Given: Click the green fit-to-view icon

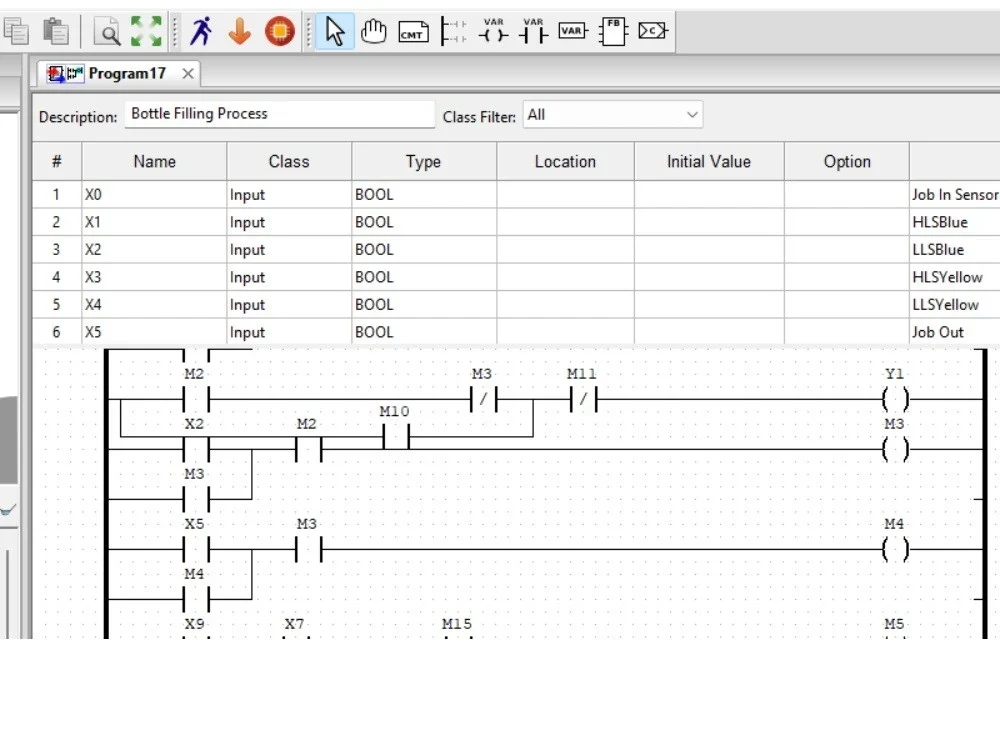Looking at the screenshot, I should (x=146, y=31).
